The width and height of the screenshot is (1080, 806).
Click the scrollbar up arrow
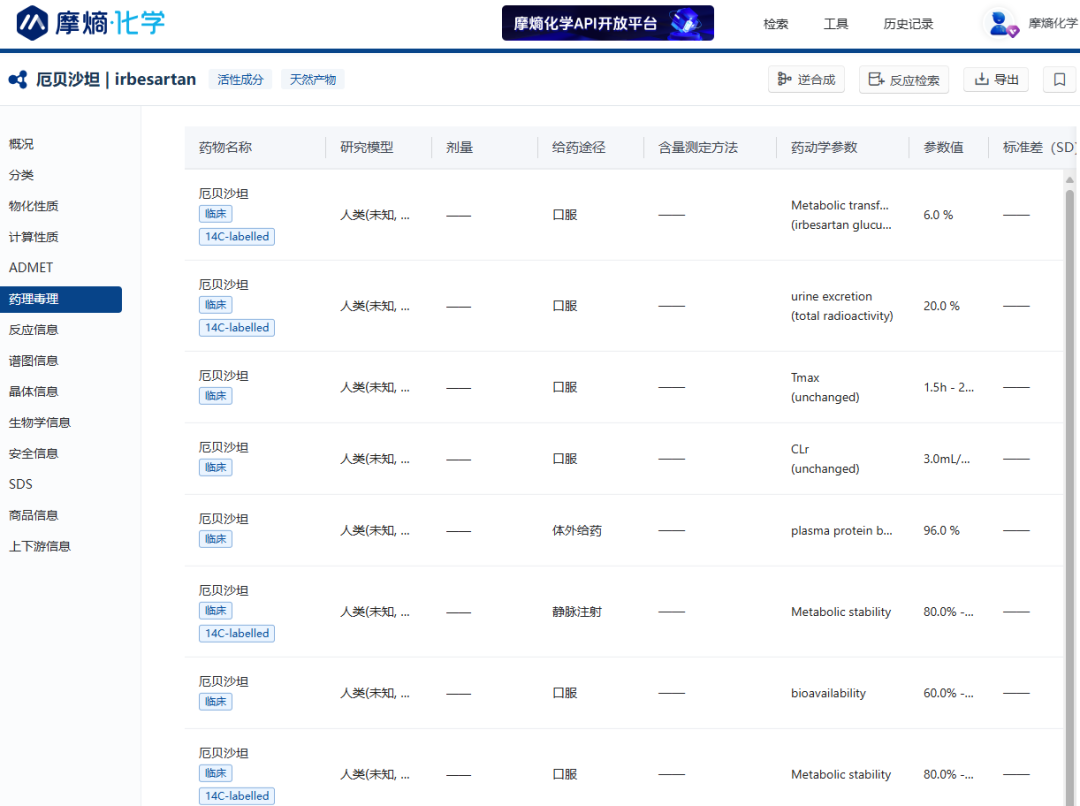click(1069, 180)
